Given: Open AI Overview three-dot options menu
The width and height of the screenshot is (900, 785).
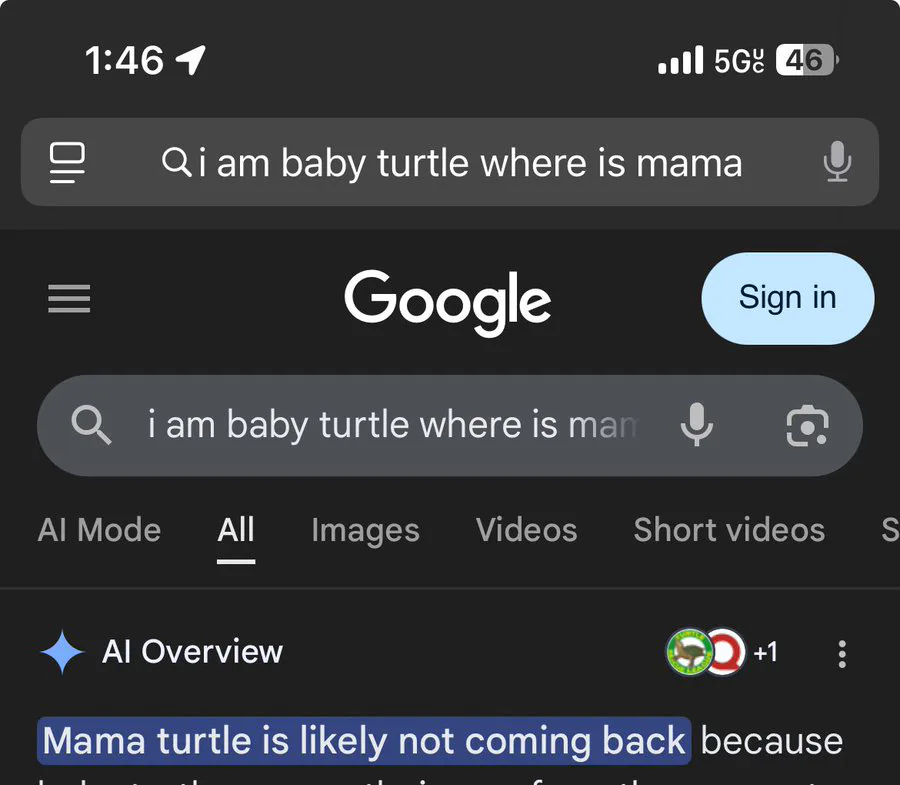Looking at the screenshot, I should point(842,654).
